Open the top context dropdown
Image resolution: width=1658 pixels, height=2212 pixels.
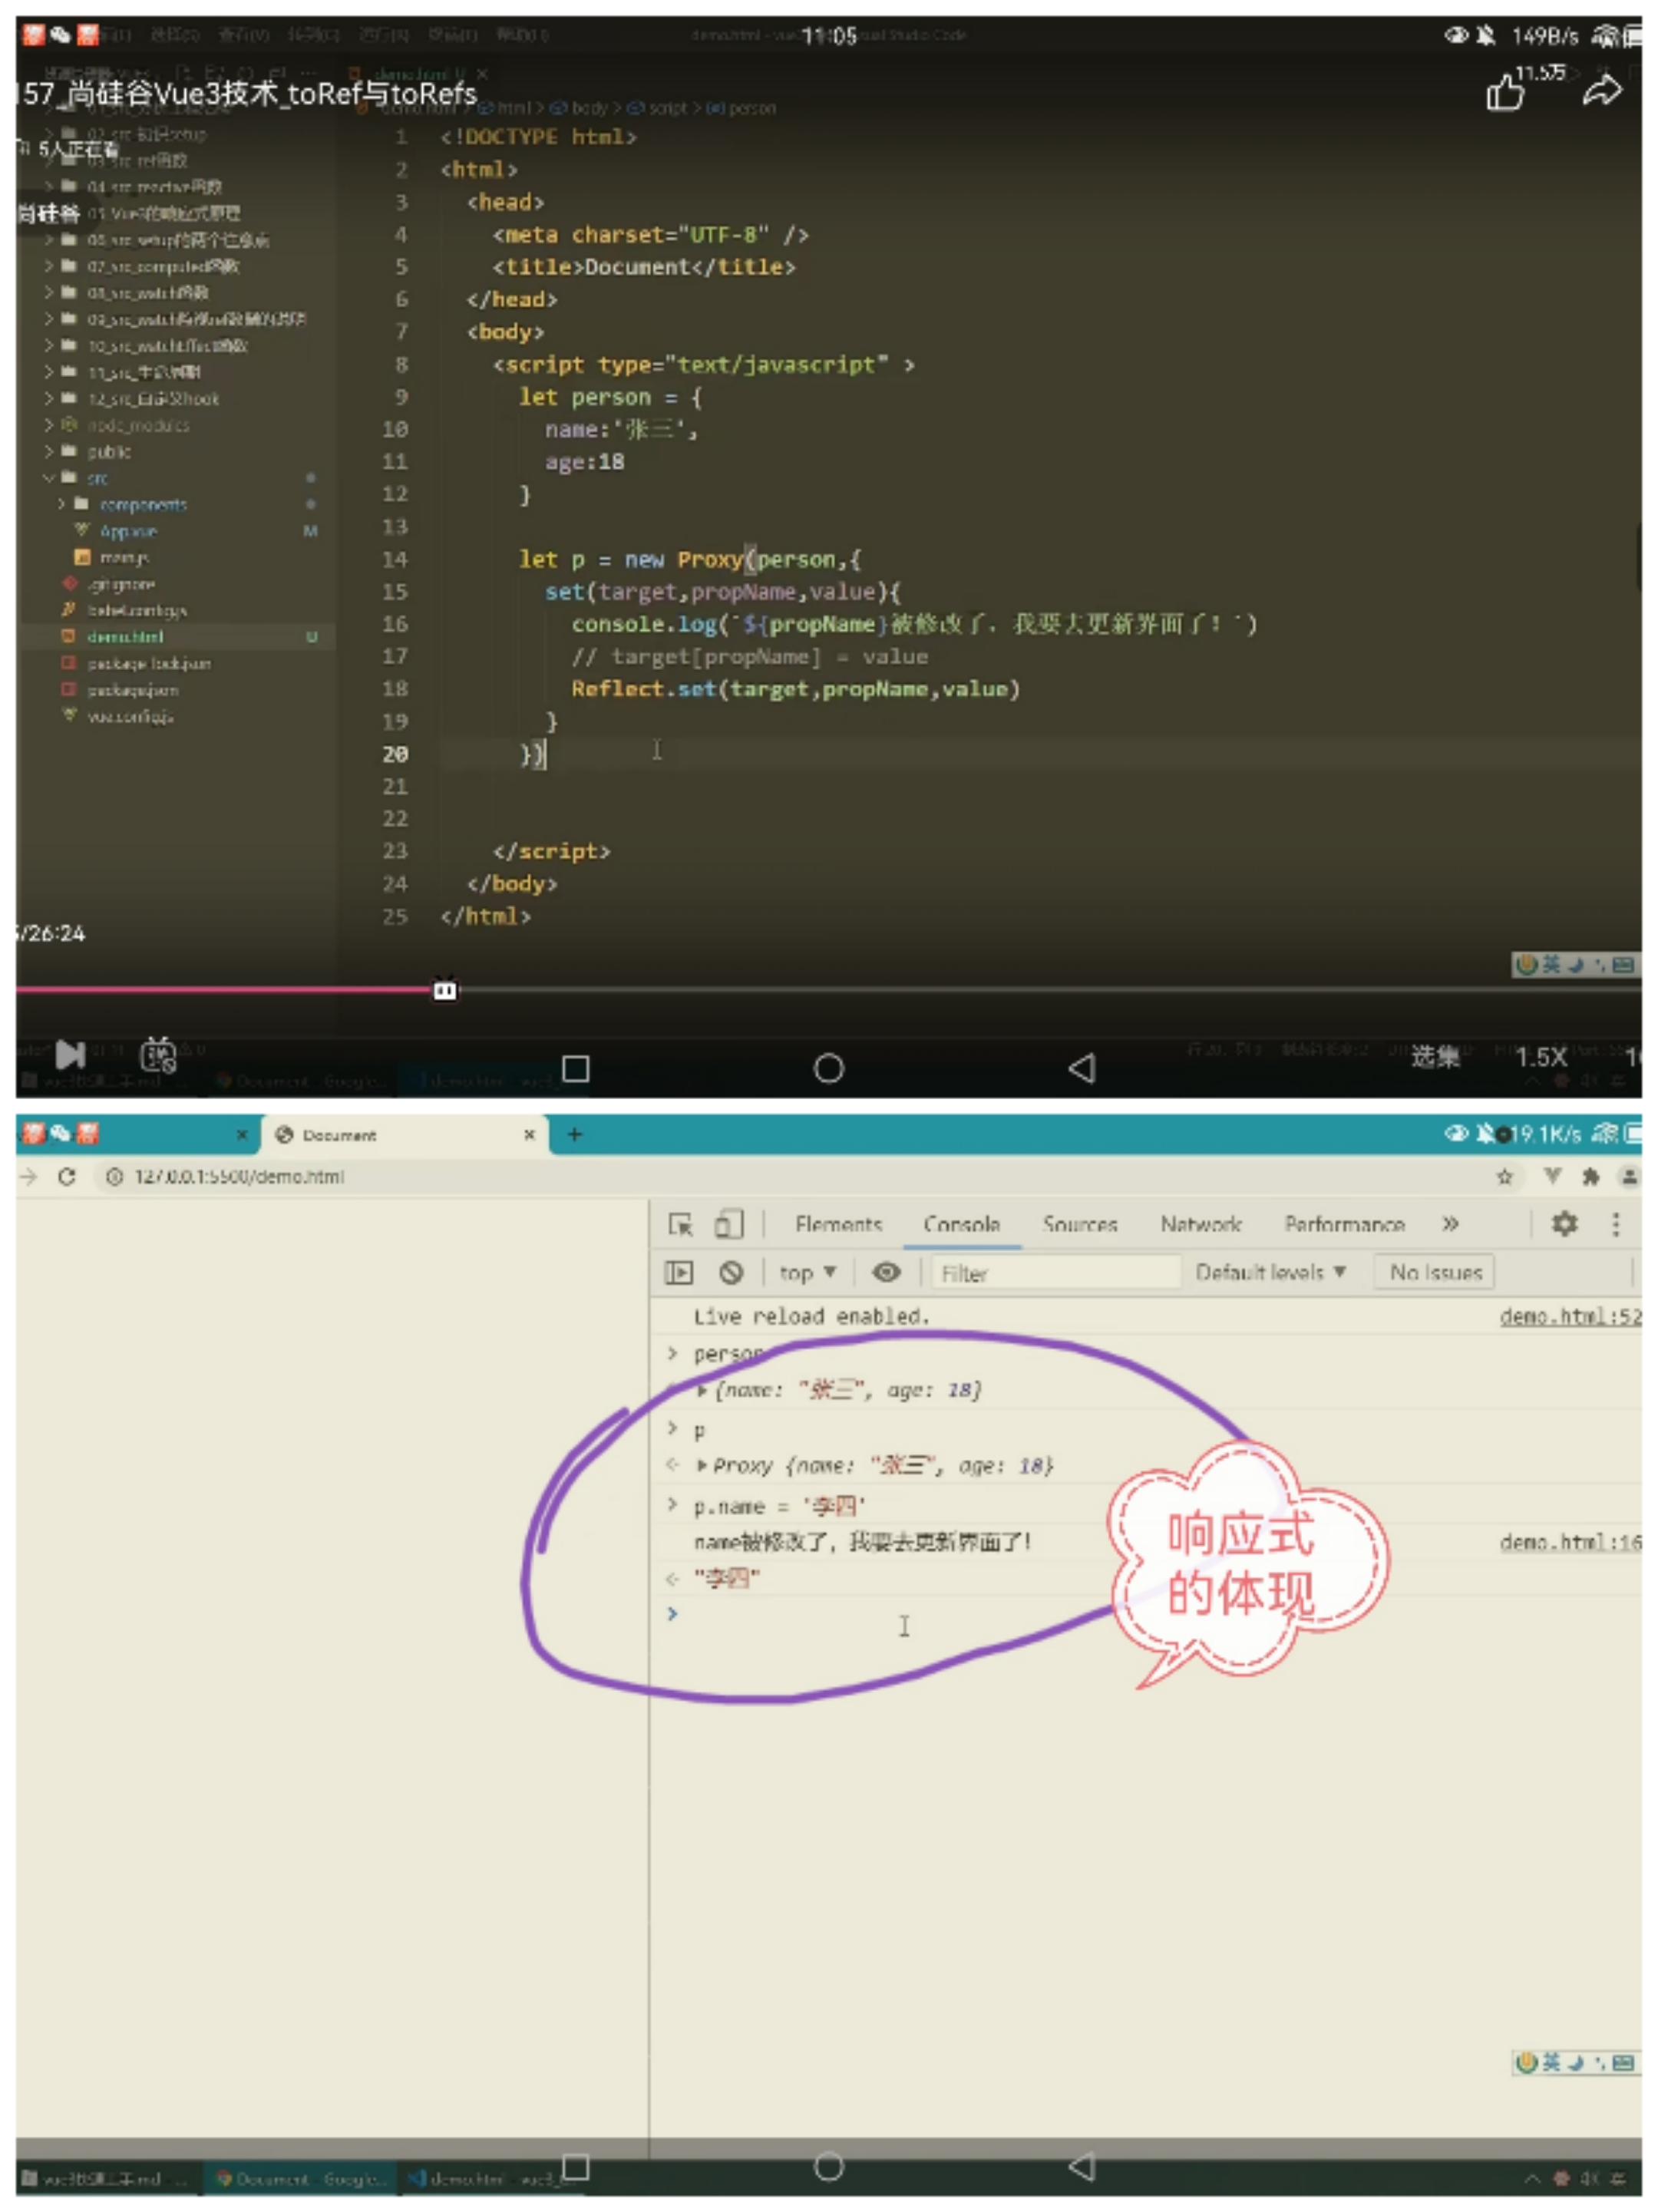[807, 1273]
